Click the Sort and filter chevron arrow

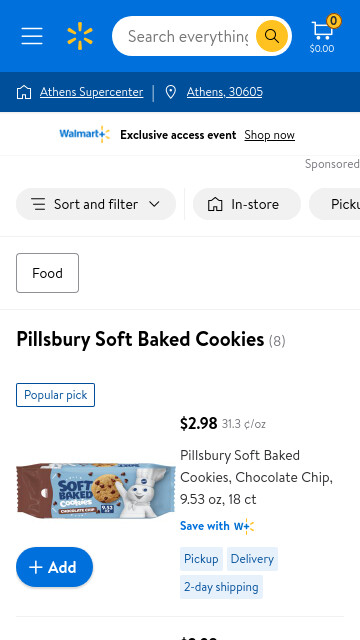(154, 204)
